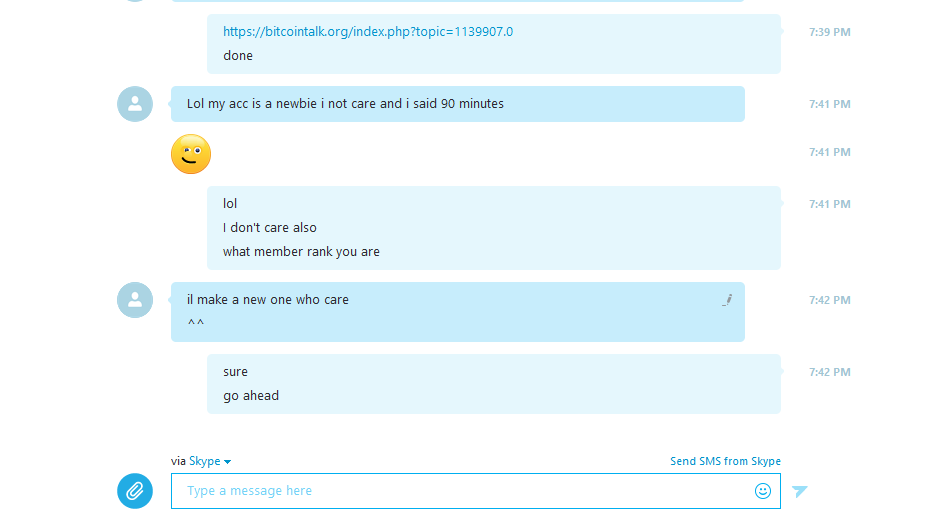The height and width of the screenshot is (521, 945).
Task: Open the emoticon picker smiley icon
Action: click(762, 491)
